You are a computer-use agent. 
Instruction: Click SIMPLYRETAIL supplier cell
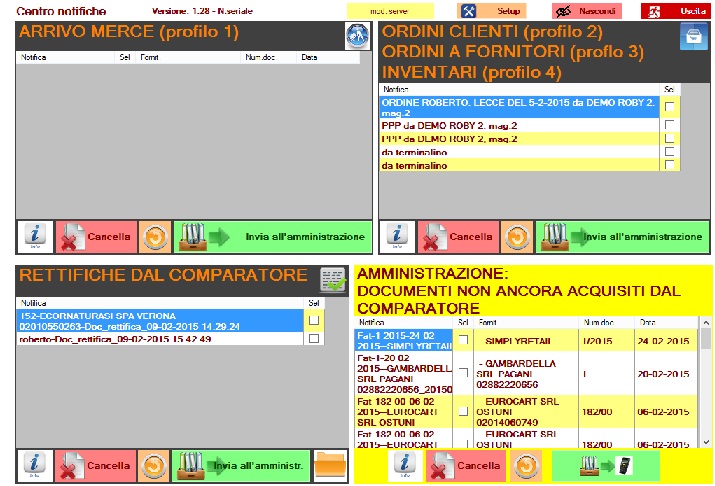point(526,341)
